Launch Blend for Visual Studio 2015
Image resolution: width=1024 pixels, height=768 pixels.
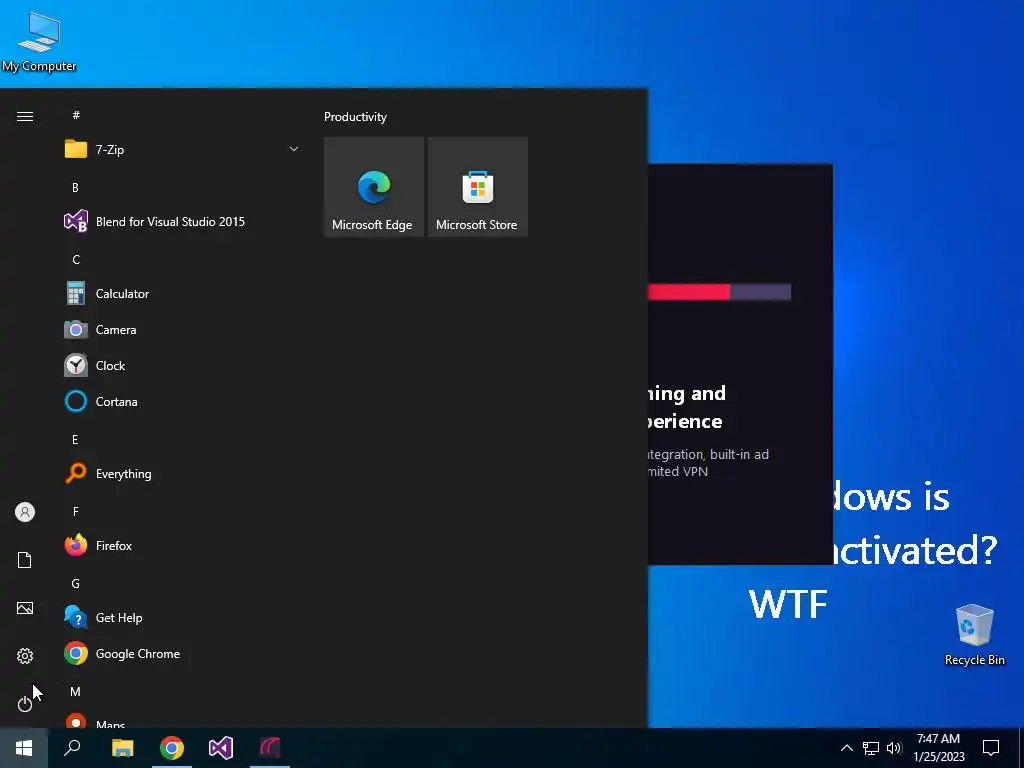click(x=182, y=222)
